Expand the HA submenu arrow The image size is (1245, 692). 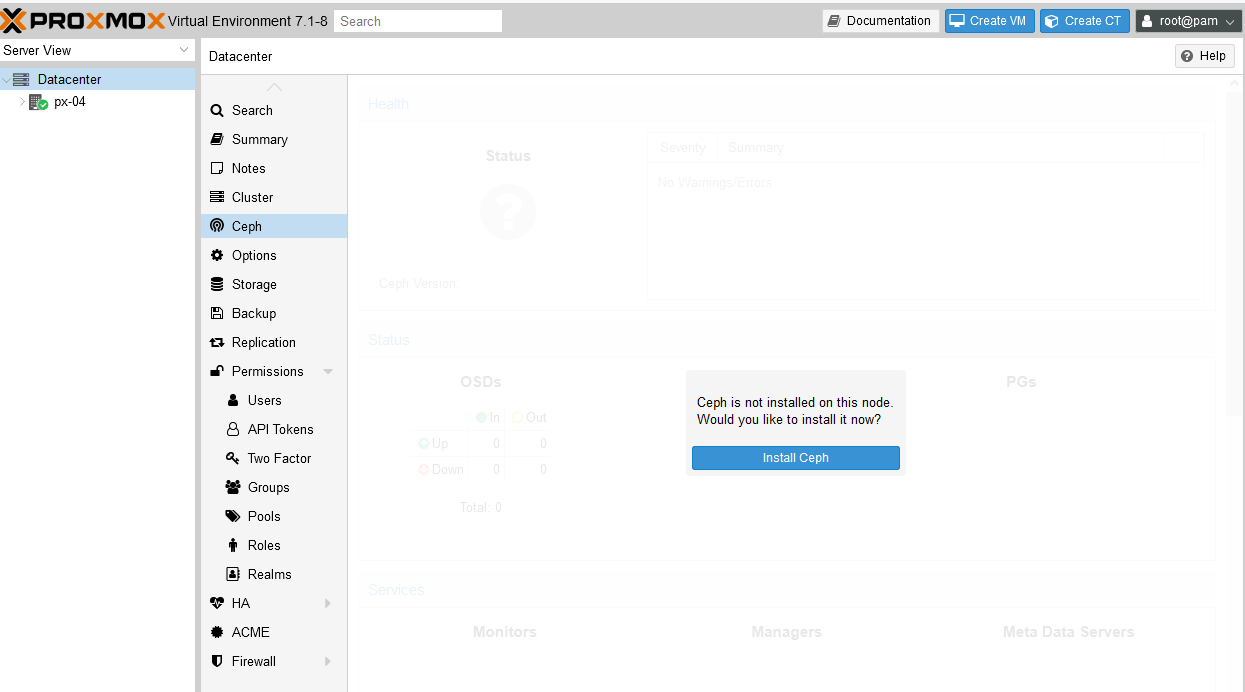(x=328, y=603)
